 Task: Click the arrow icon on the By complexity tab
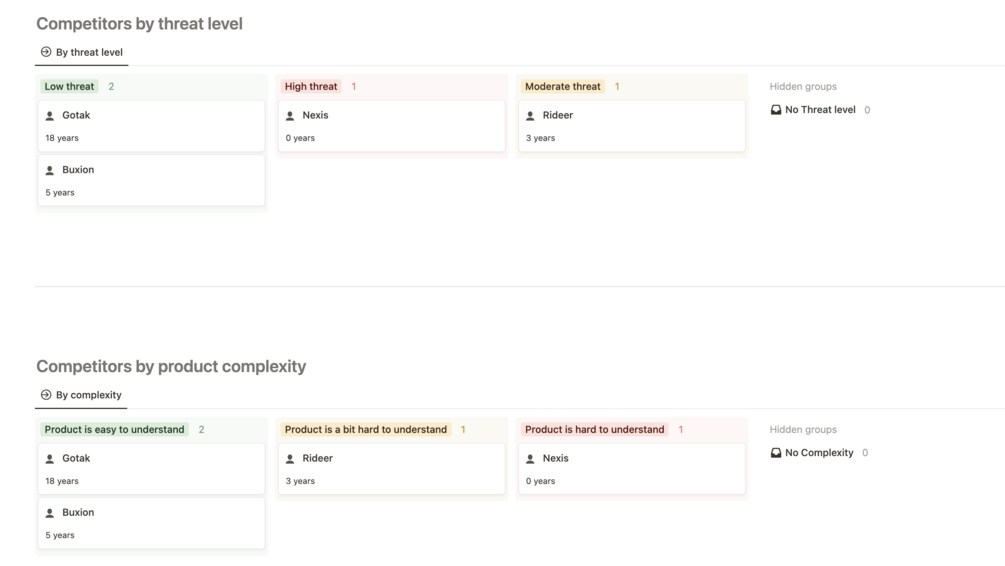click(46, 395)
